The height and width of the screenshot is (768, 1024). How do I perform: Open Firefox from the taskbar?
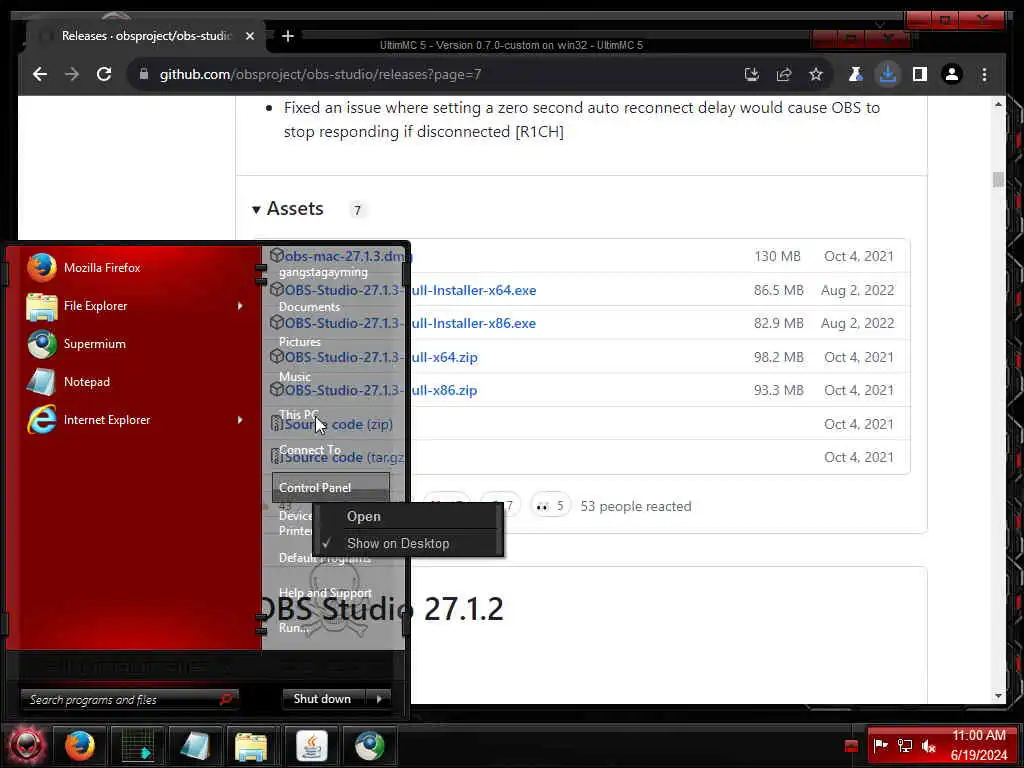(x=79, y=745)
